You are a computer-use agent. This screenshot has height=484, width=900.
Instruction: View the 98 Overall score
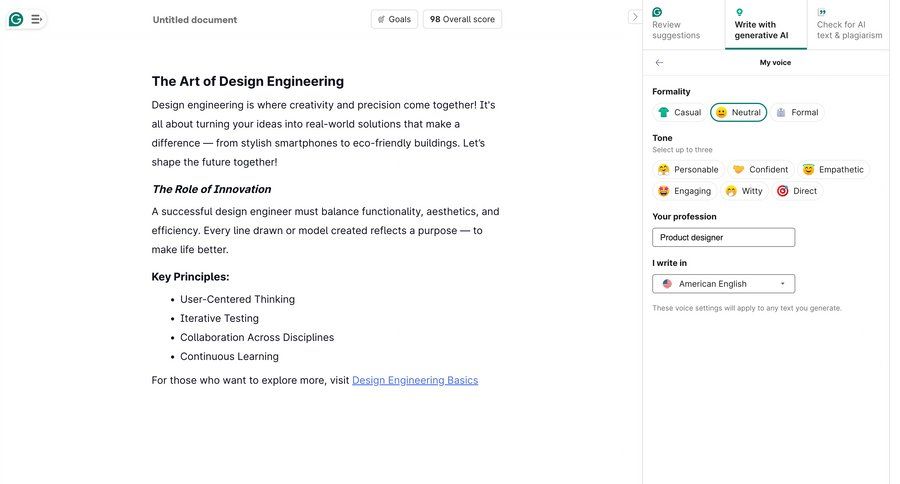point(462,19)
